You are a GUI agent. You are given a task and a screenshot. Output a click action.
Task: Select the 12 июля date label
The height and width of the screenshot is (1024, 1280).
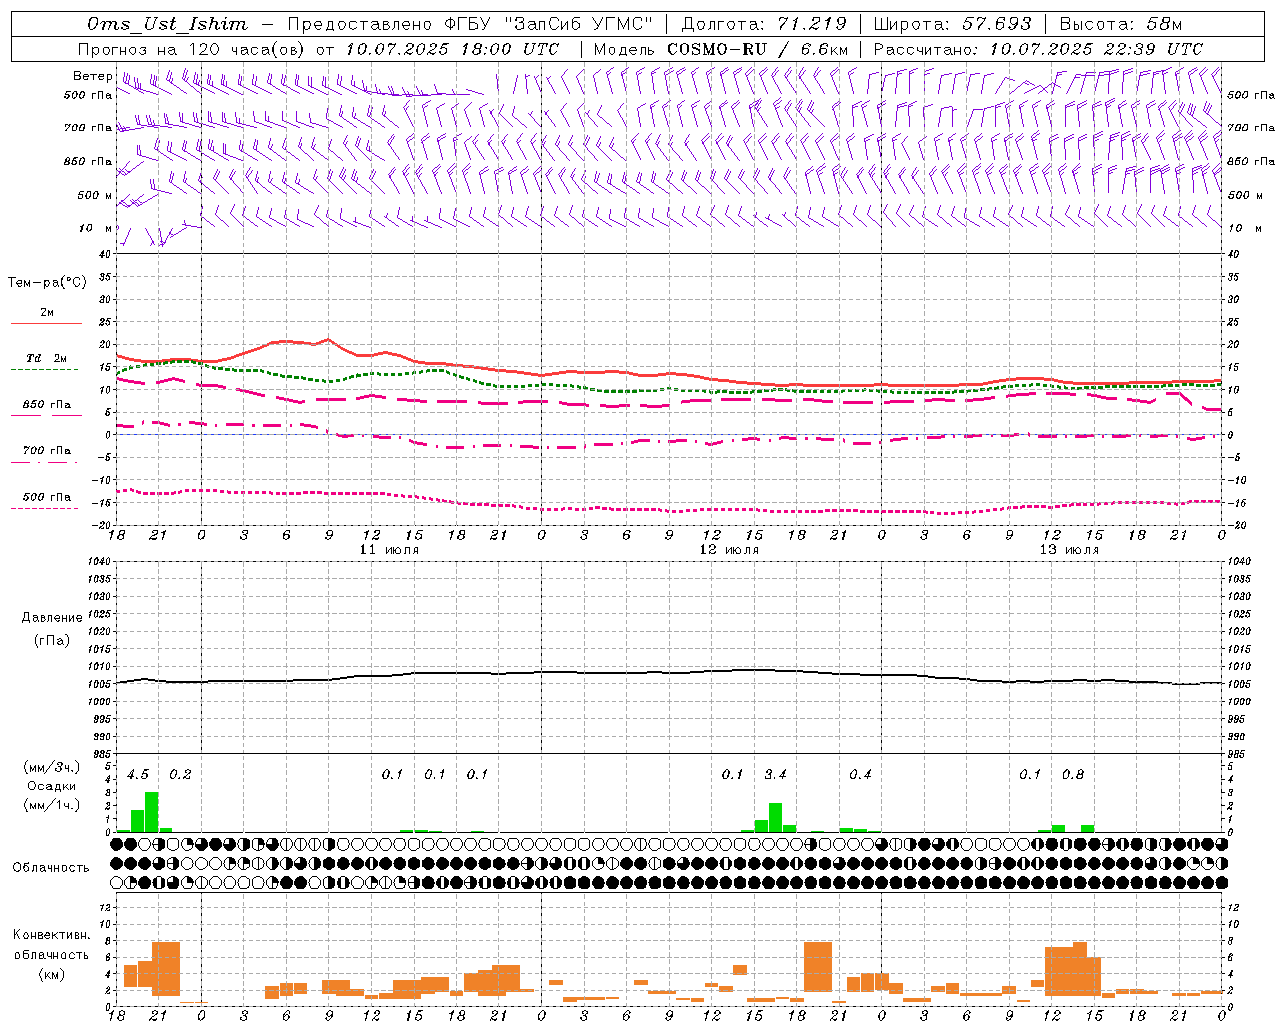tap(729, 549)
